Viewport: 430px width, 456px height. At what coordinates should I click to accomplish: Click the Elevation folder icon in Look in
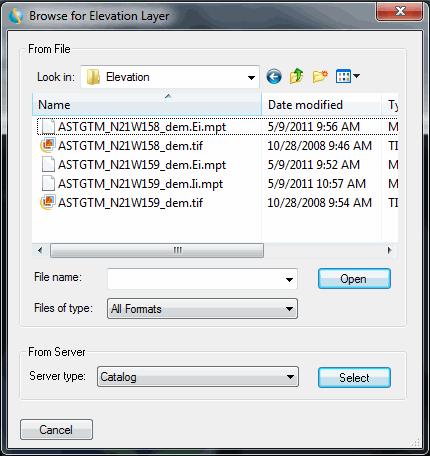coord(93,77)
